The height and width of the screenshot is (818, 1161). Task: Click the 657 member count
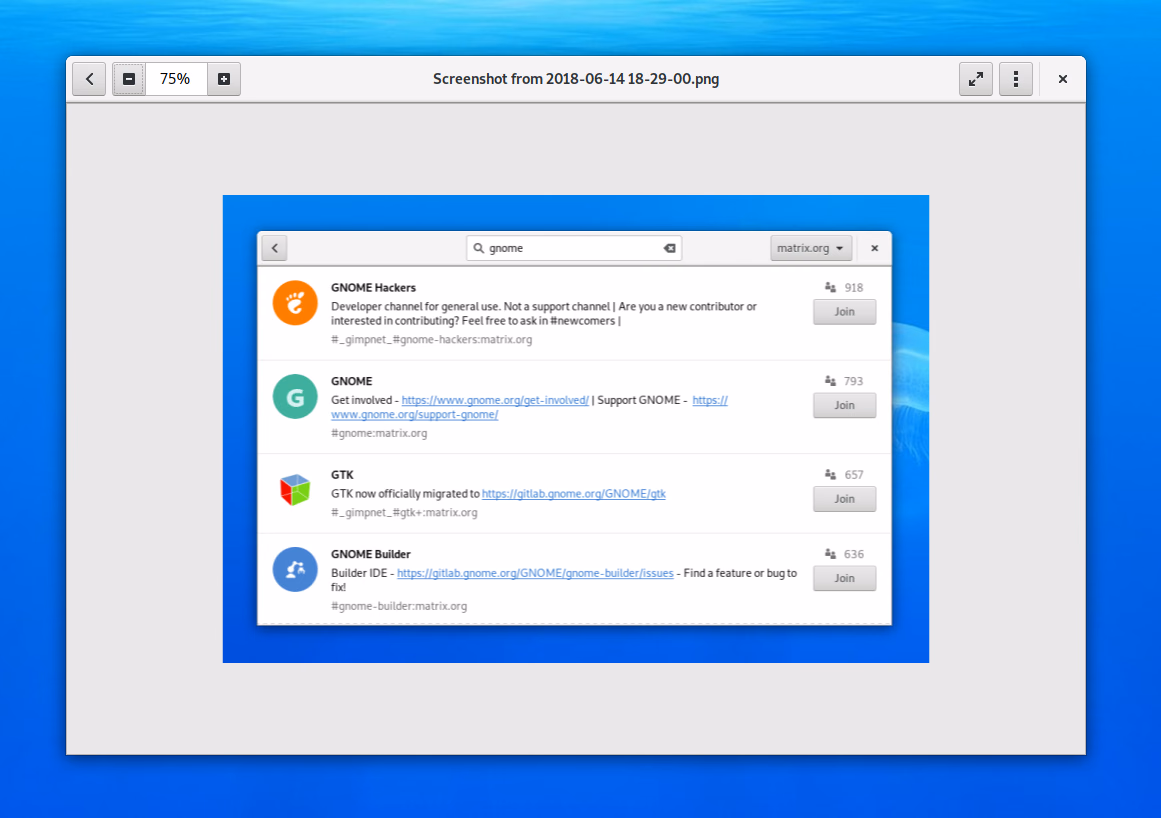[x=854, y=475]
